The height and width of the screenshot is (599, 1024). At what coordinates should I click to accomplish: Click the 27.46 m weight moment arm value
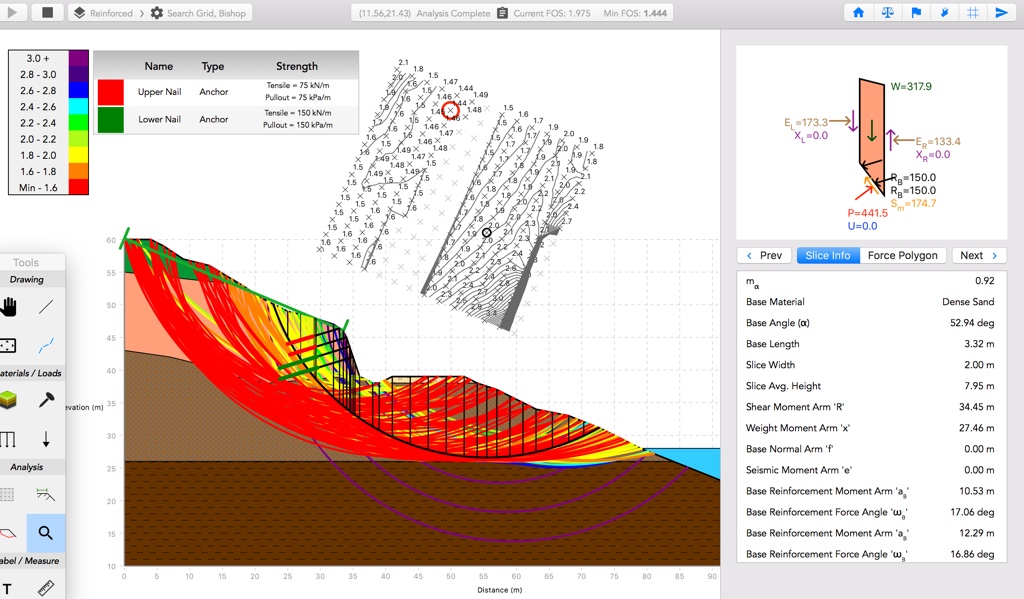976,428
